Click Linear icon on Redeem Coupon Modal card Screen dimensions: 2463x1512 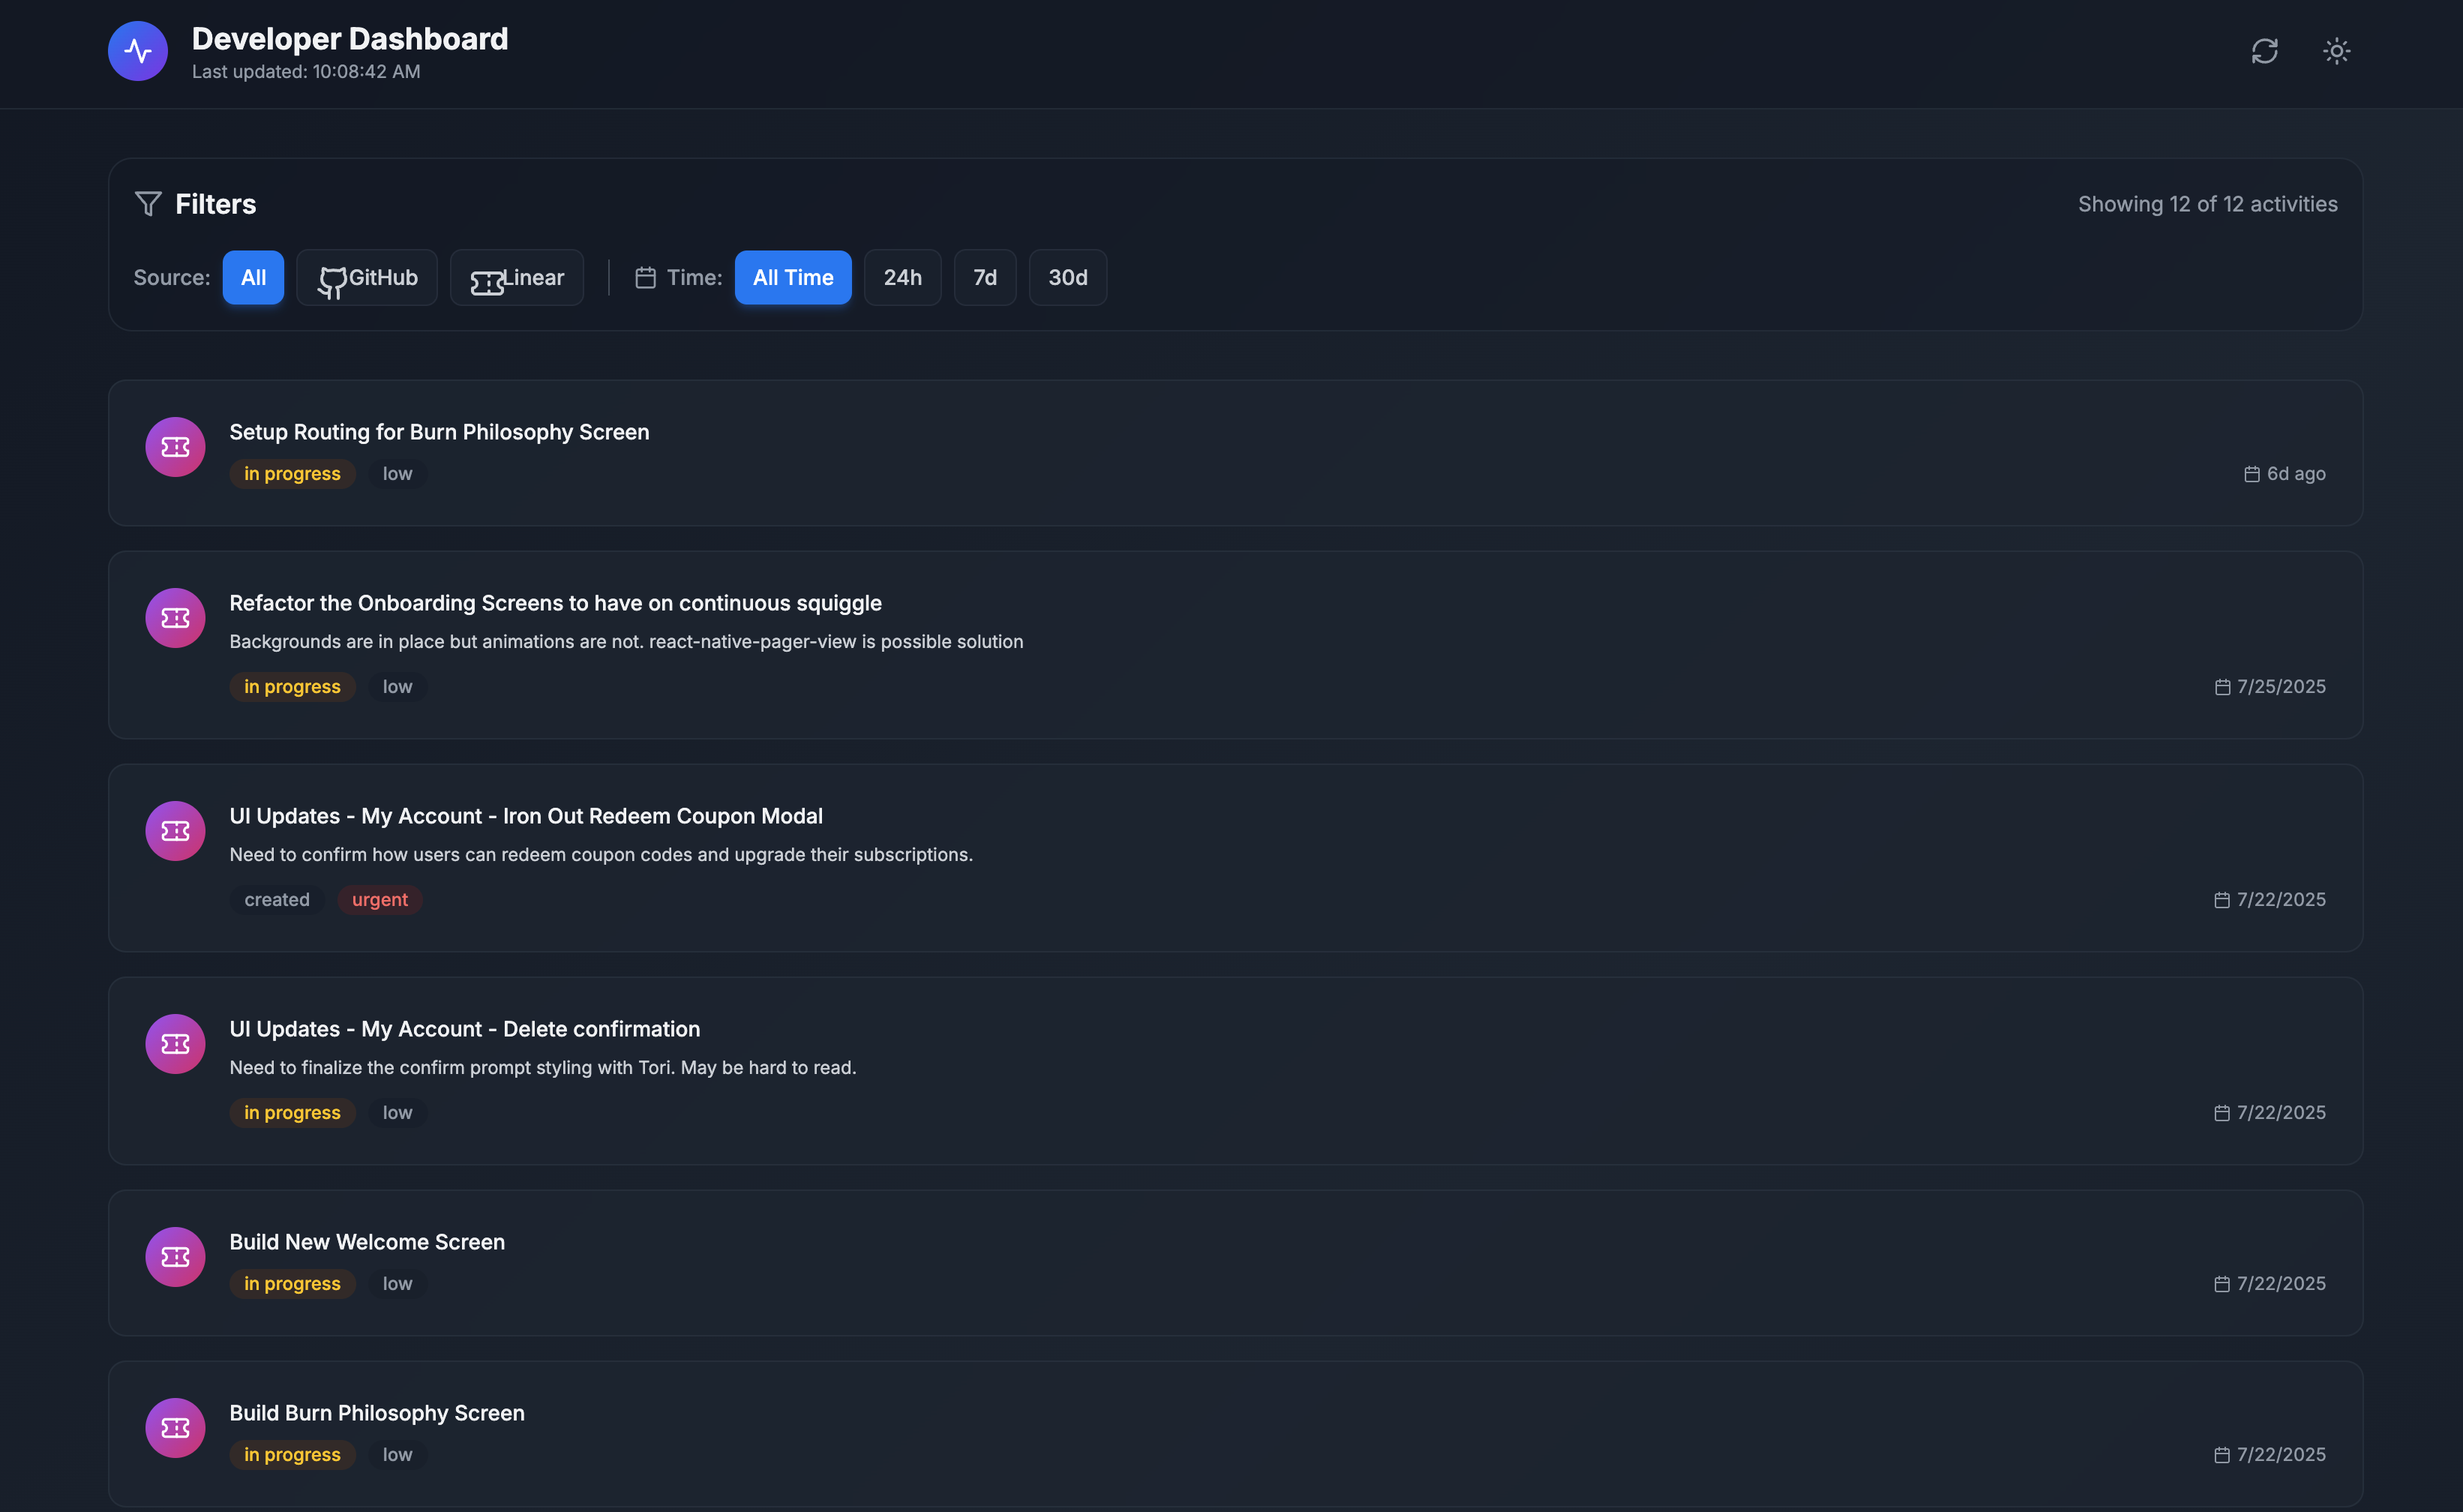[175, 831]
